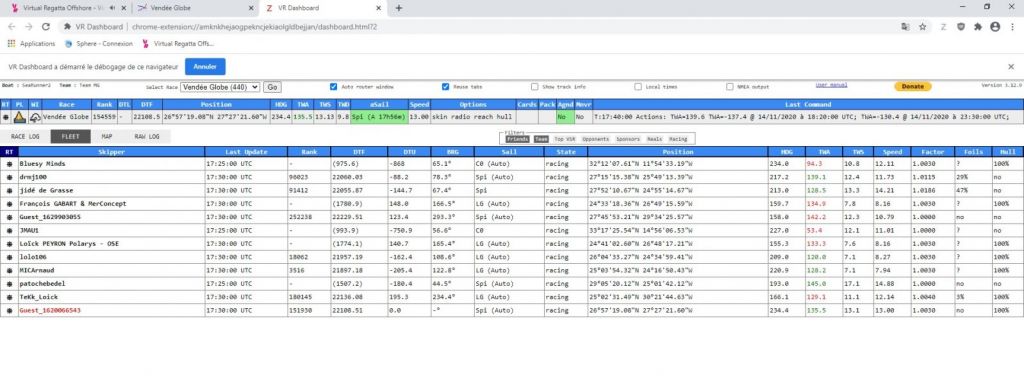The width and height of the screenshot is (1024, 378).
Task: Open router for Loïck PEYRON Polarys via RT icon
Action: (x=9, y=244)
